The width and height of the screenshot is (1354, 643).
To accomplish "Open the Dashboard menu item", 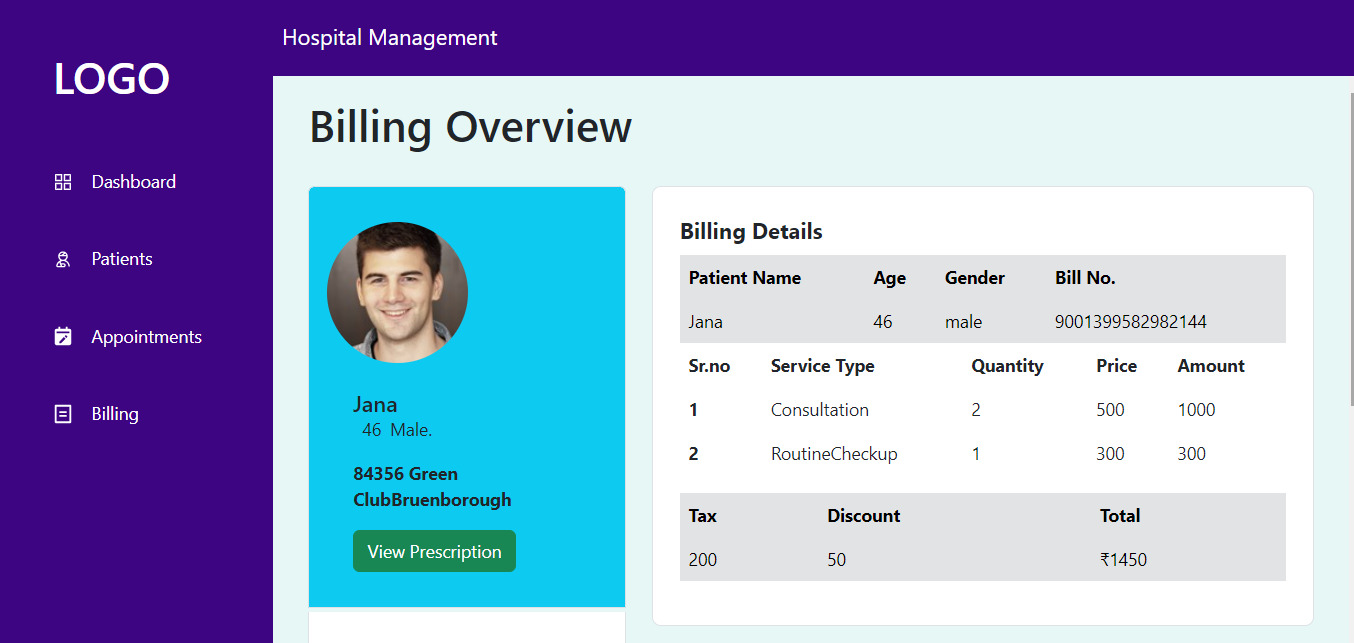I will (133, 182).
